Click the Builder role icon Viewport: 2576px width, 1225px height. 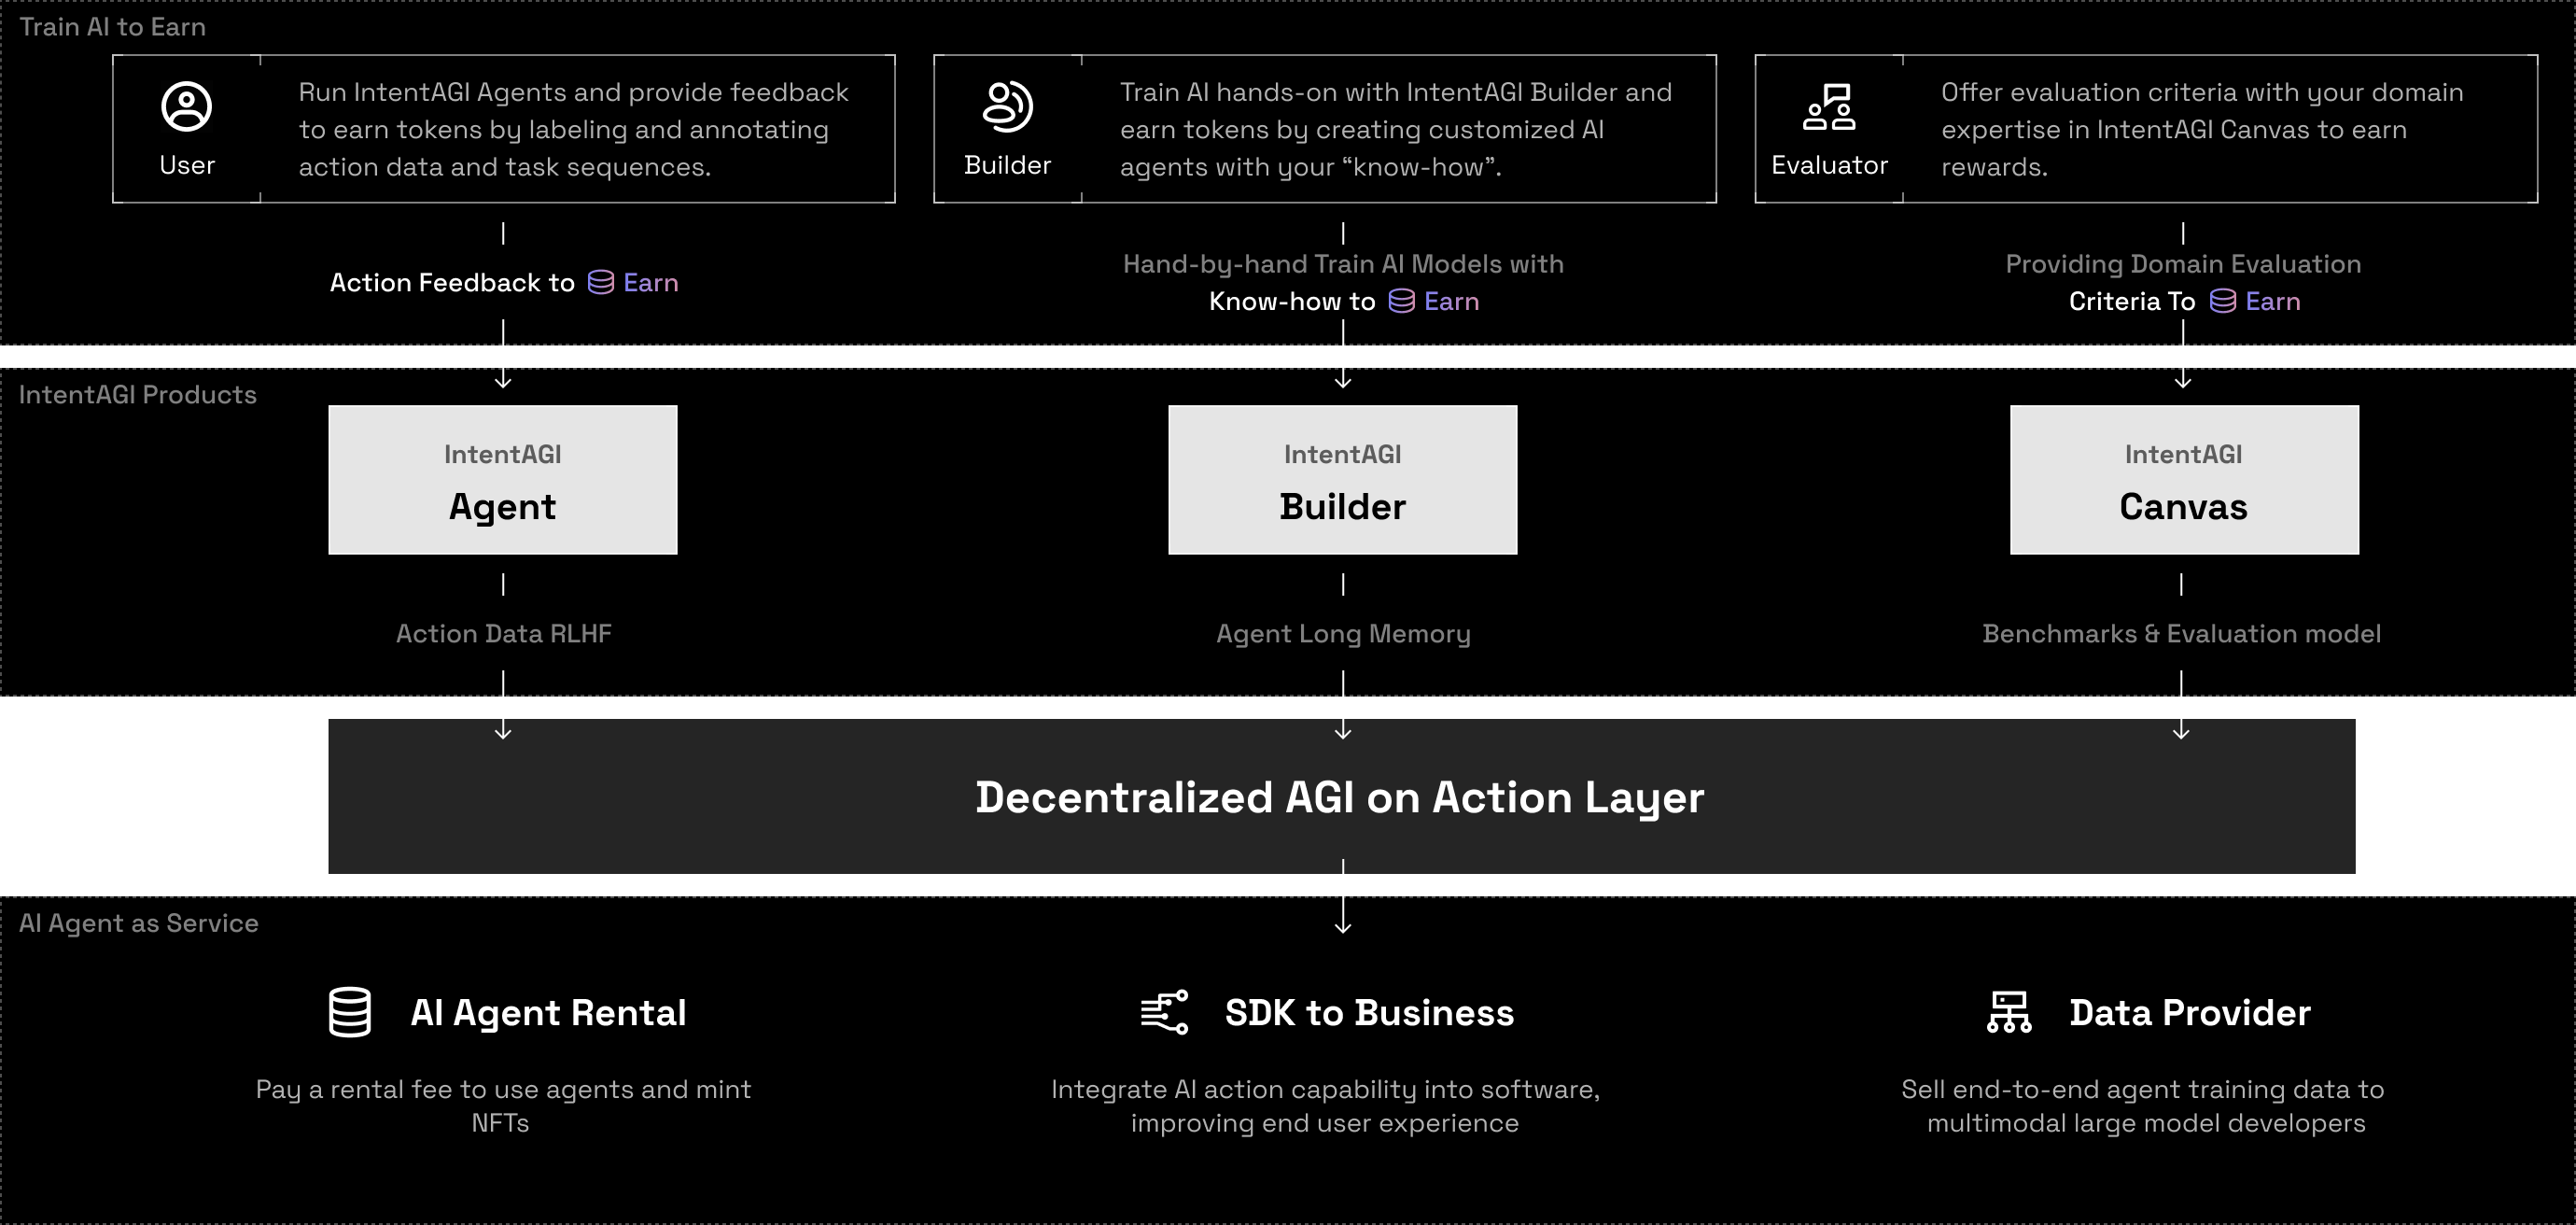pyautogui.click(x=1007, y=107)
